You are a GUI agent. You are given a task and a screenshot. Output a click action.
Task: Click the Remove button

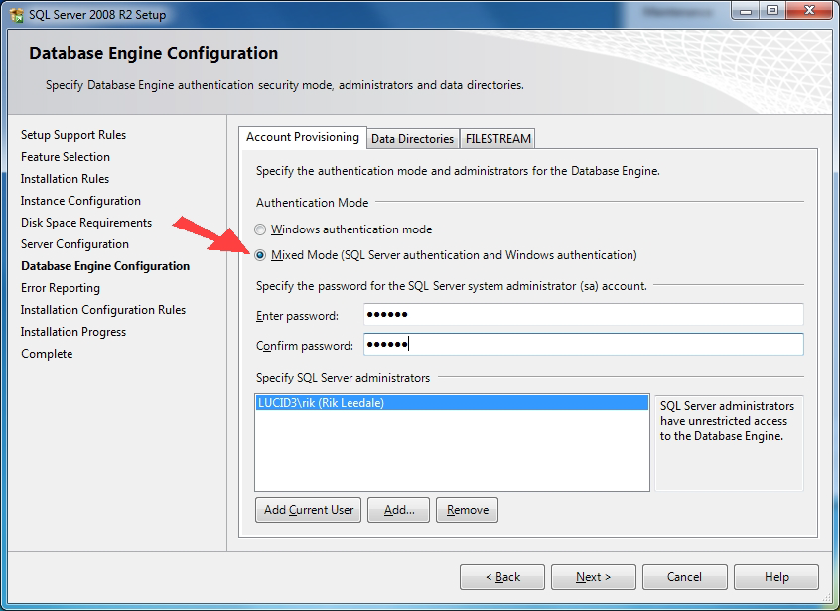pos(467,510)
